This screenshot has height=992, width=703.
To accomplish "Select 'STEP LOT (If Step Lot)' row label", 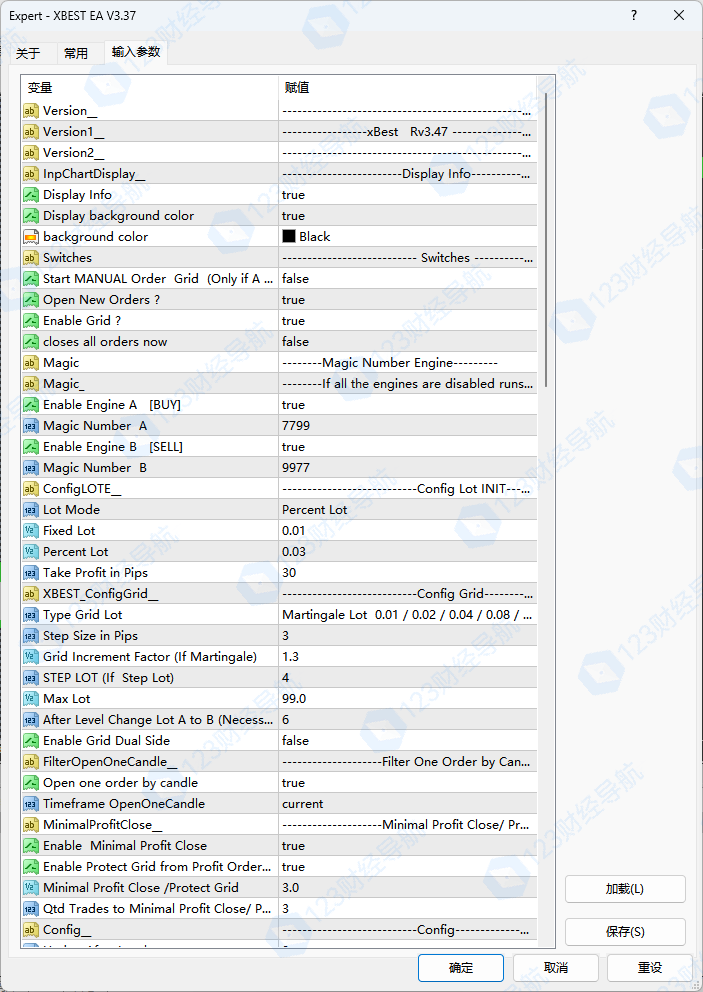I will coord(108,678).
